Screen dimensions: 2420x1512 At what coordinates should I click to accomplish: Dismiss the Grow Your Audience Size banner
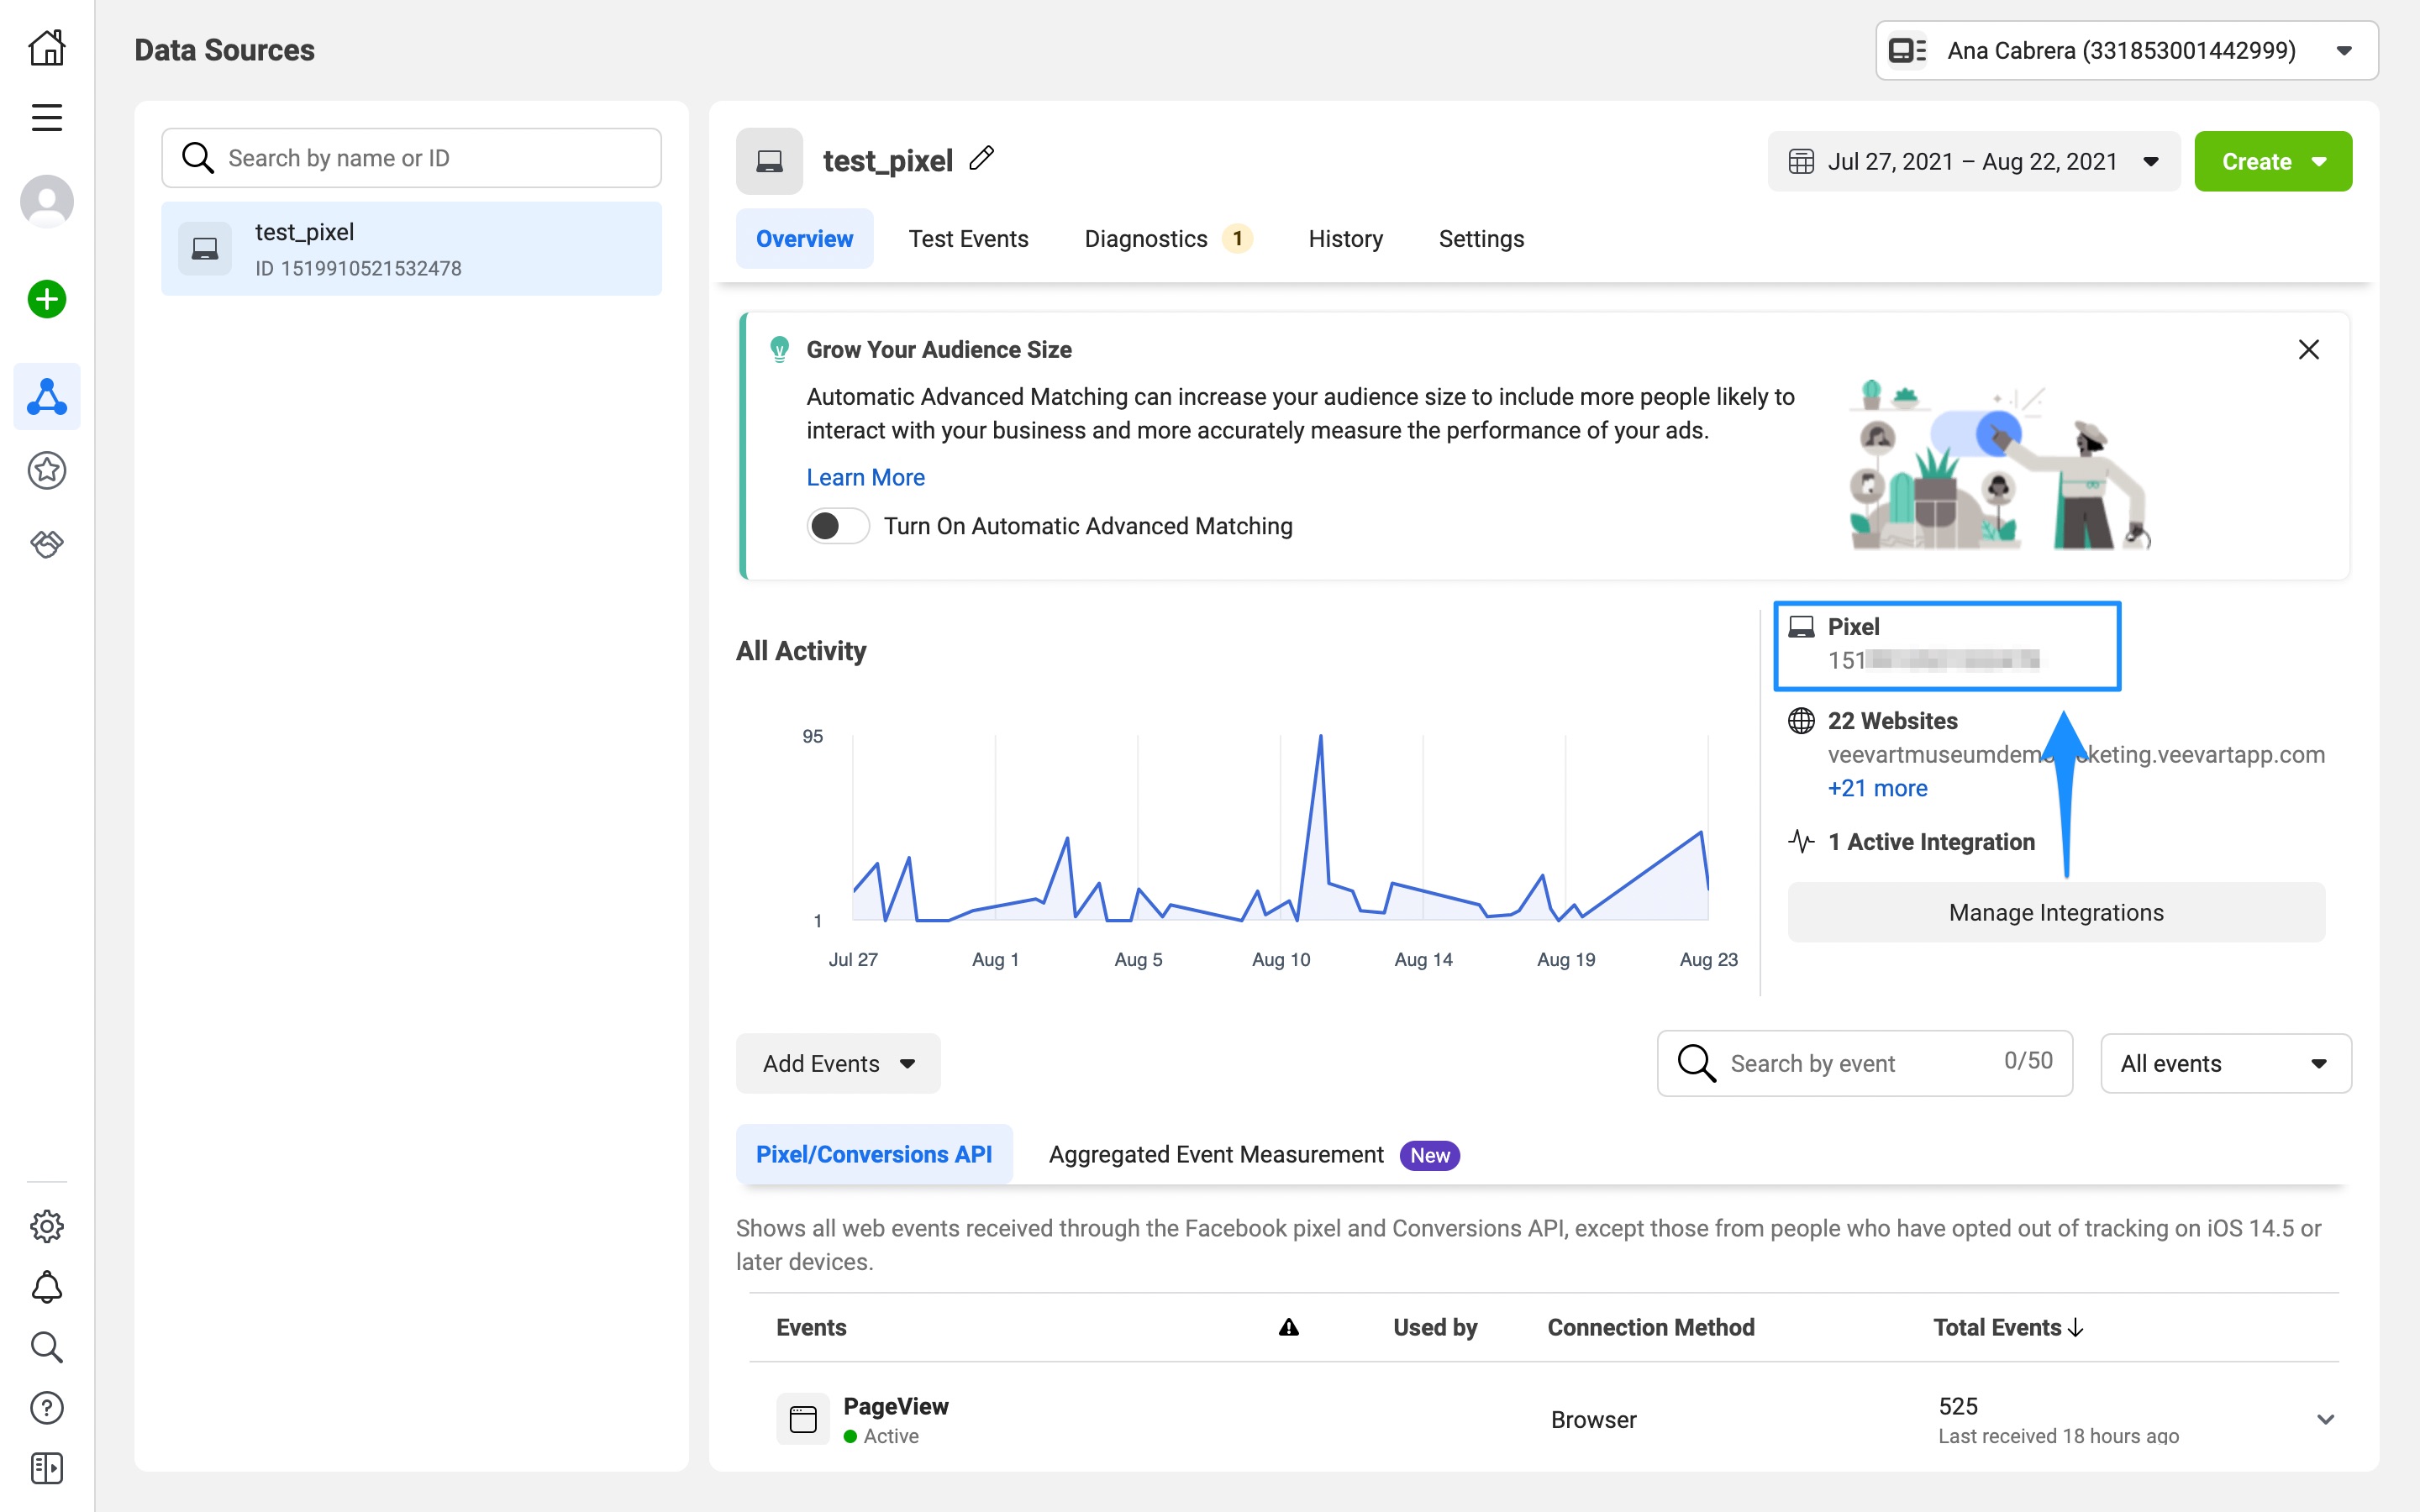2308,349
